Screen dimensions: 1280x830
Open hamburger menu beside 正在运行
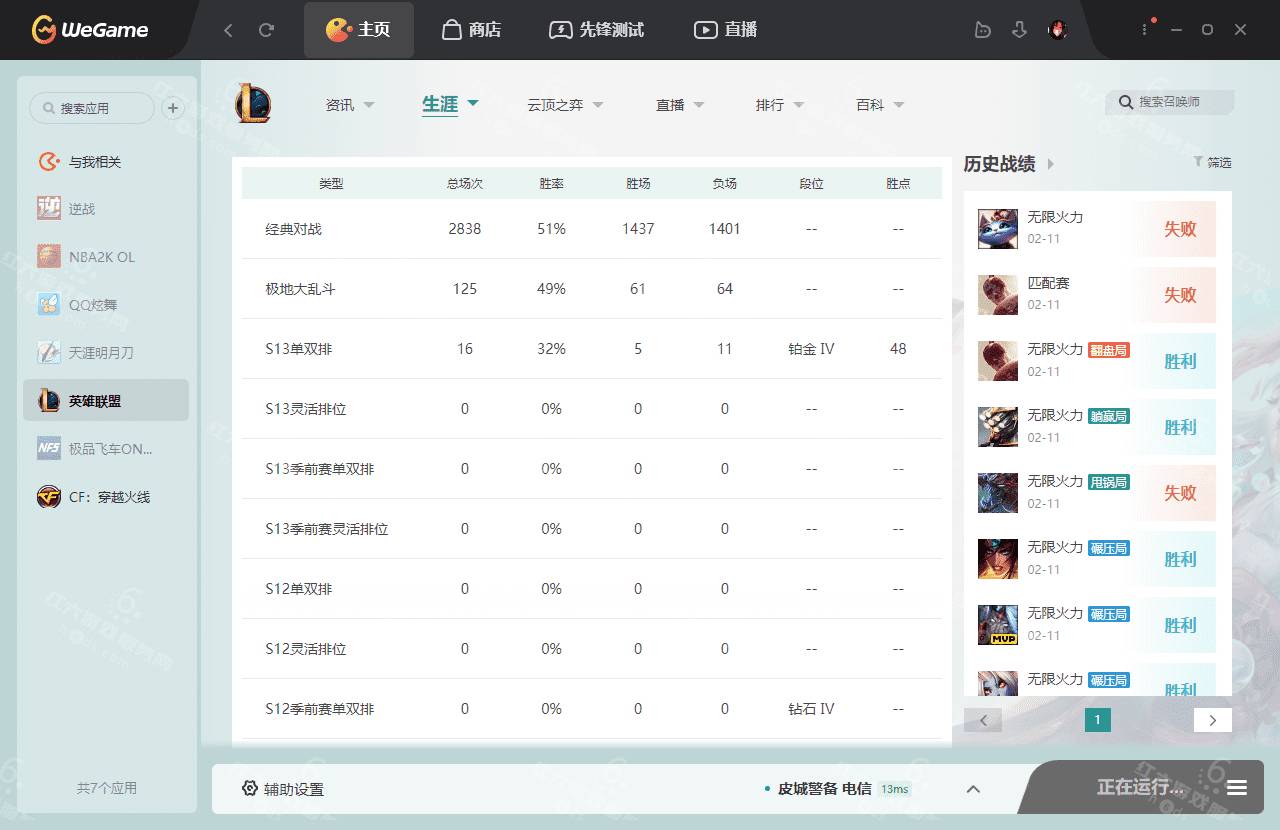pos(1237,788)
